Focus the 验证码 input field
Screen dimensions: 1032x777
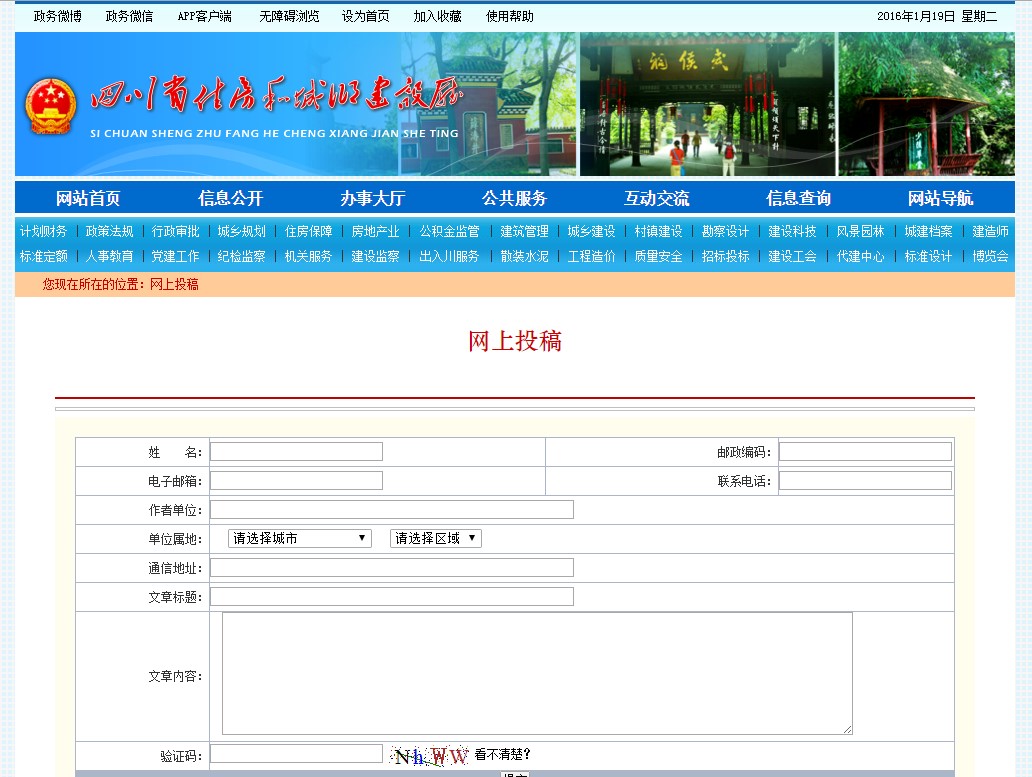(x=296, y=753)
